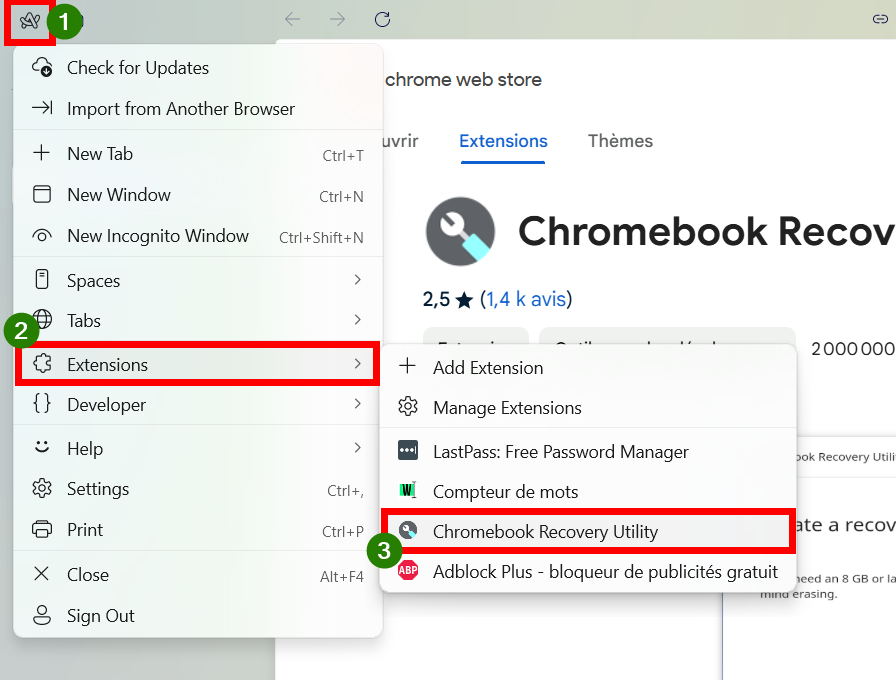Click the browser forward arrow
896x680 pixels.
(x=337, y=19)
